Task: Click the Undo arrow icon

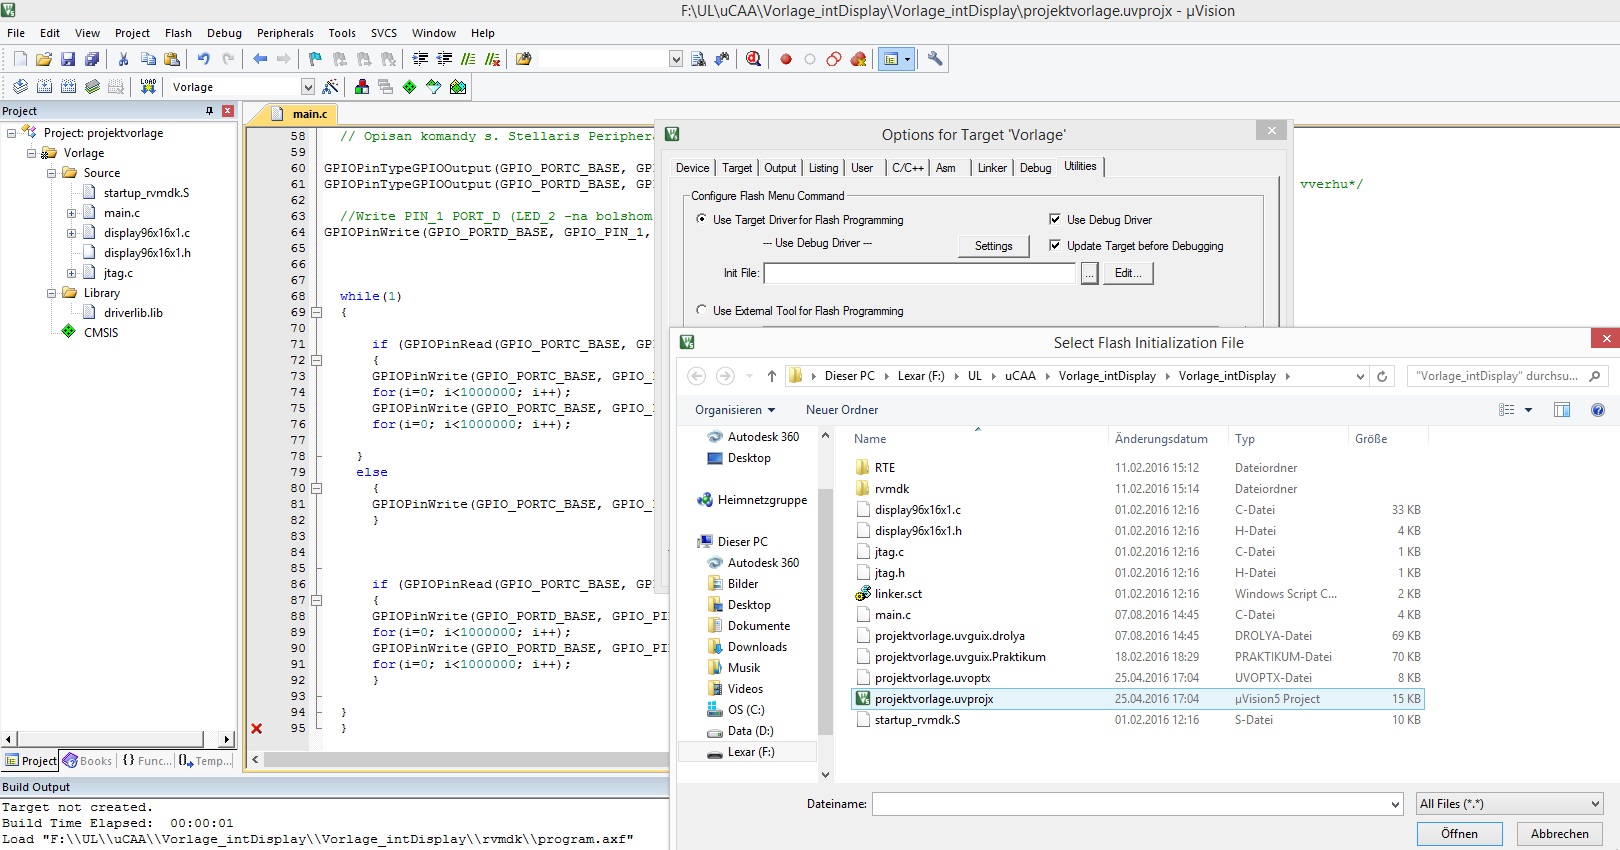Action: point(204,60)
